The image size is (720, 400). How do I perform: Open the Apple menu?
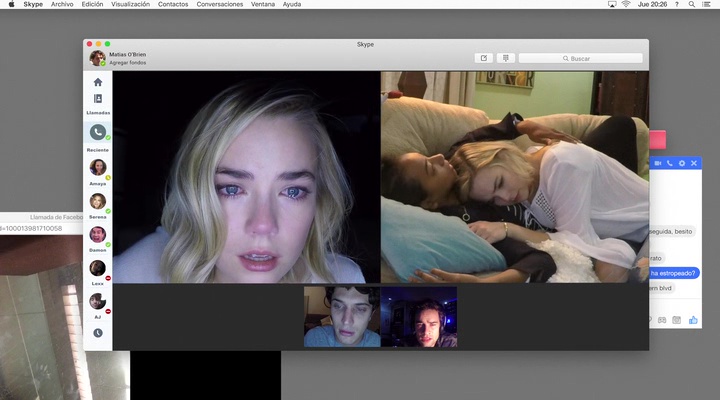(x=11, y=4)
